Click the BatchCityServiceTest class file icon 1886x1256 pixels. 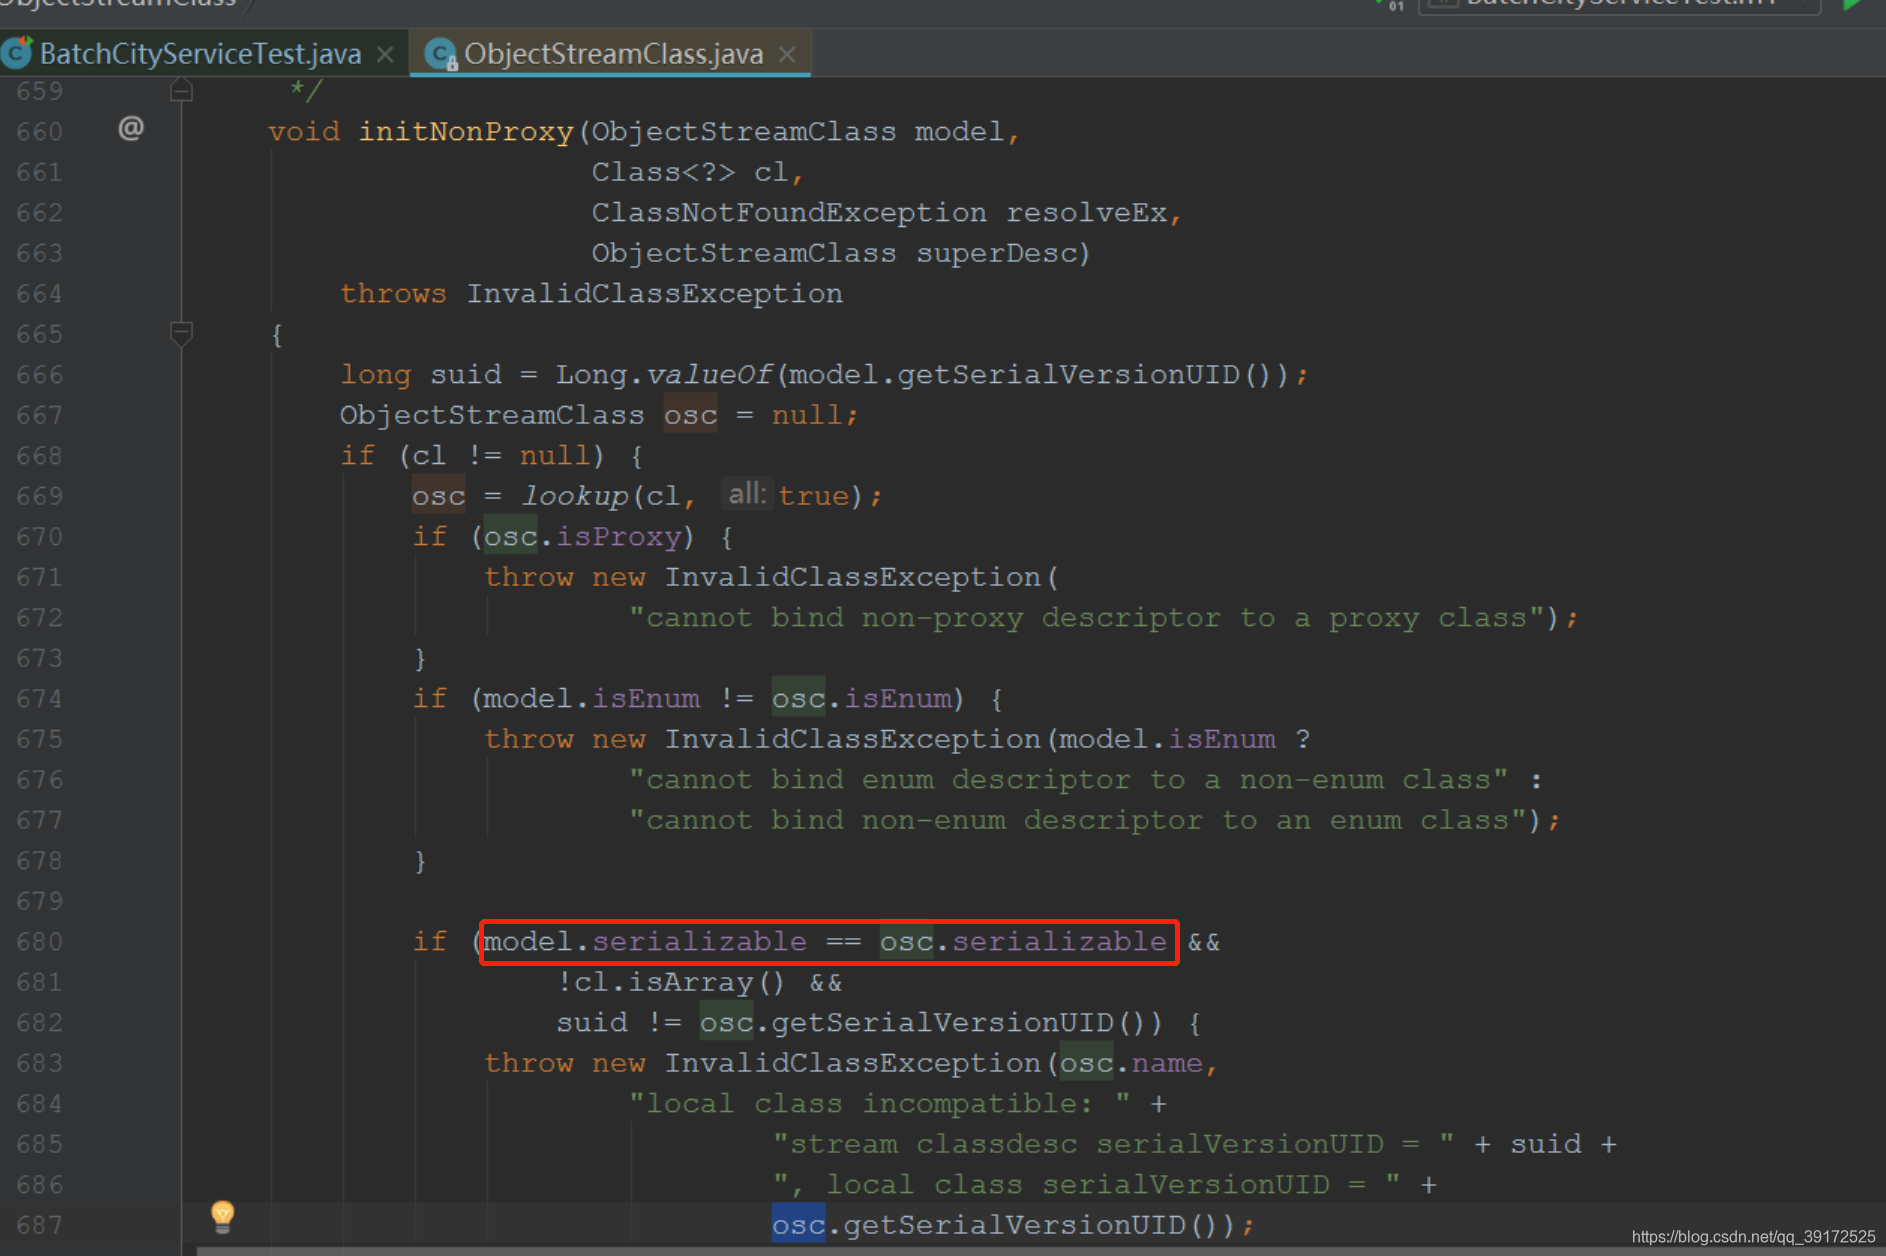[17, 53]
